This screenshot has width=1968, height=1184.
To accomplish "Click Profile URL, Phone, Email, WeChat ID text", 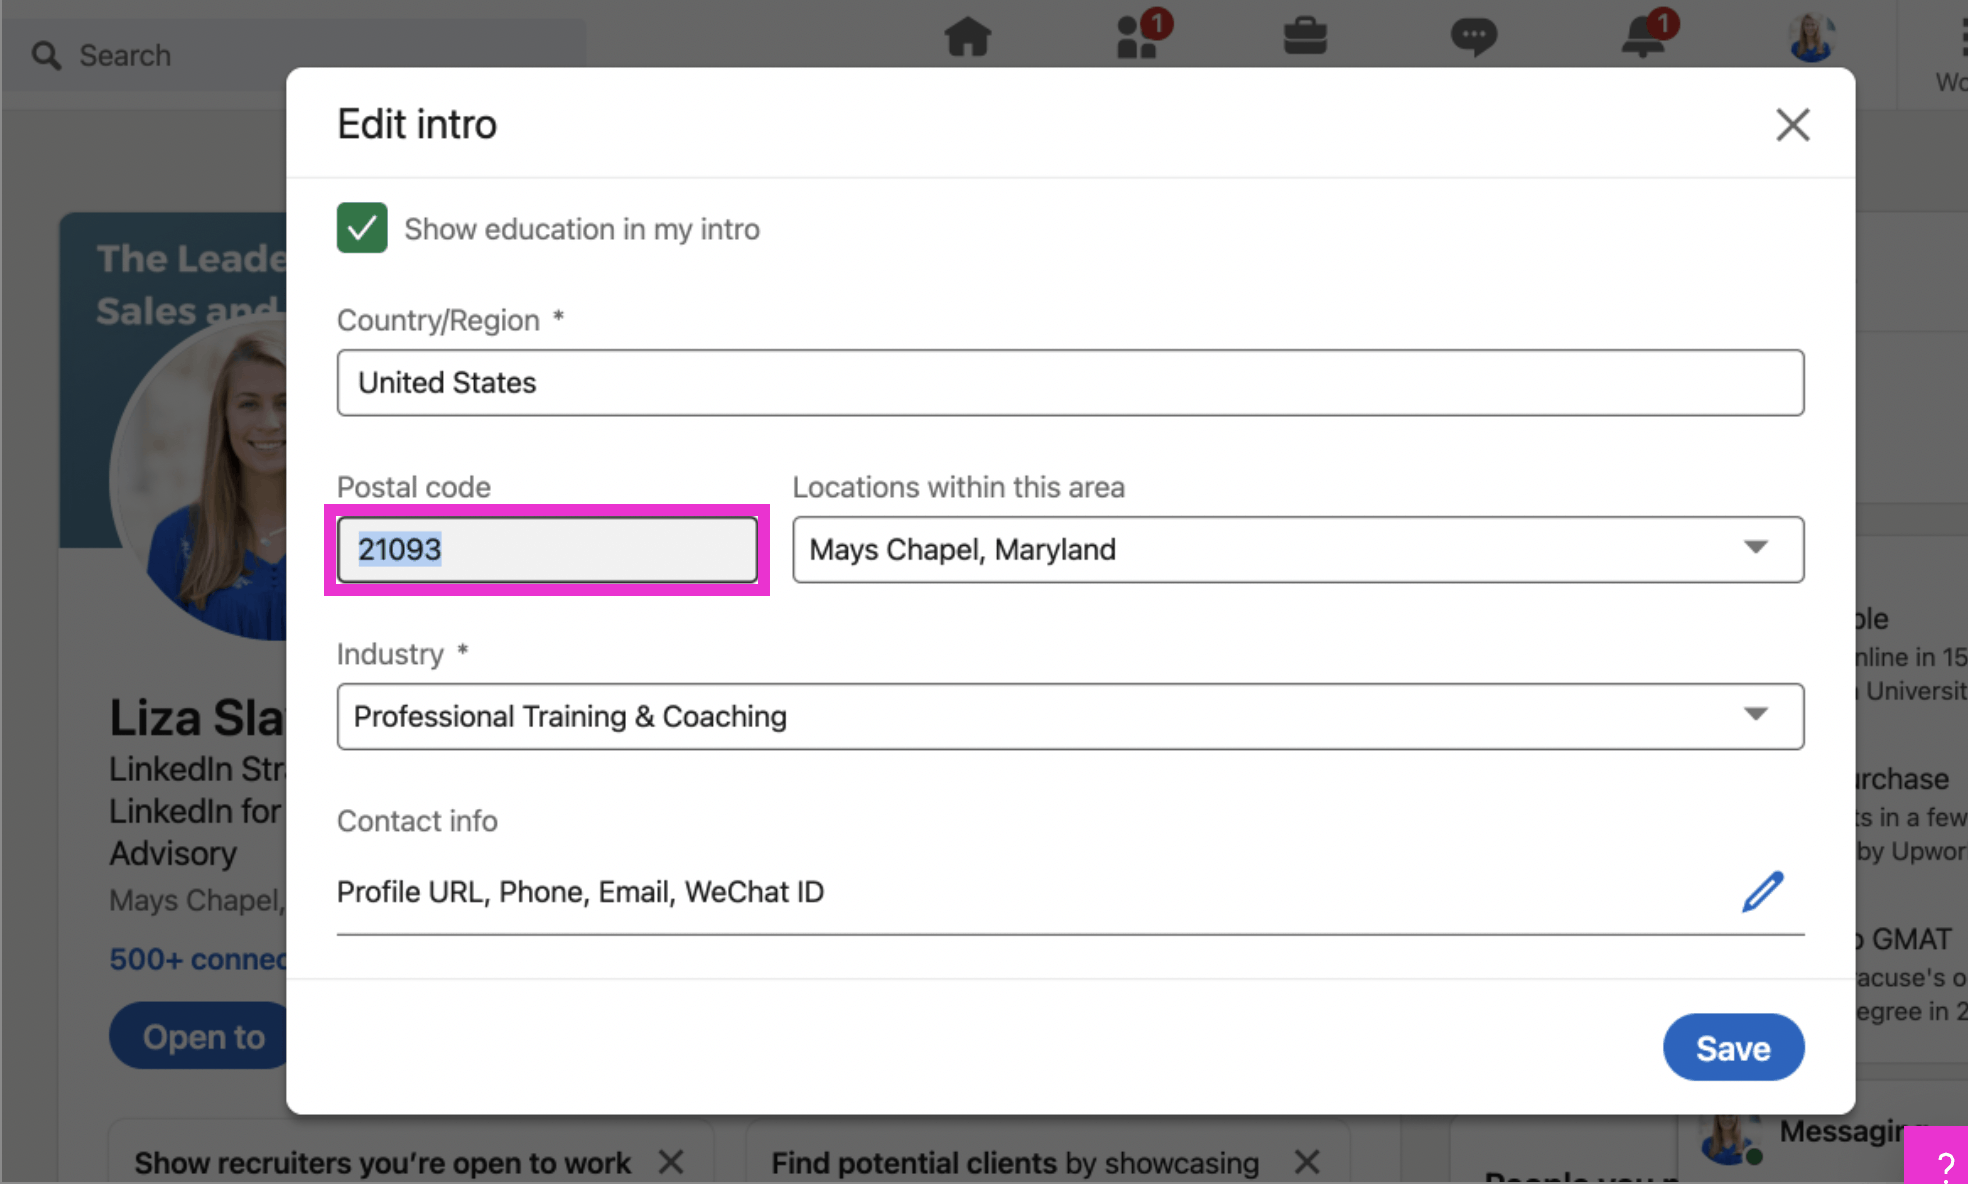I will tap(580, 891).
